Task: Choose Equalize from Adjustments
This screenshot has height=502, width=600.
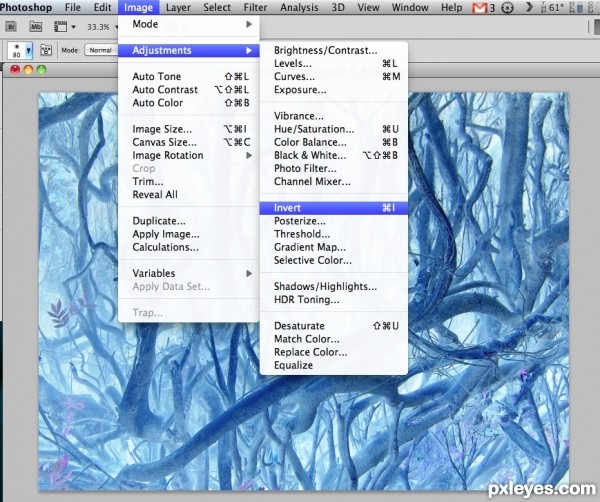Action: pyautogui.click(x=334, y=365)
